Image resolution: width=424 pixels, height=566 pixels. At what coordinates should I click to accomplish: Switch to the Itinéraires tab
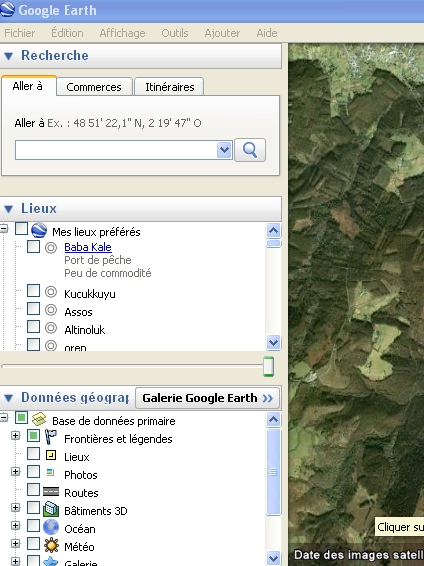point(169,87)
